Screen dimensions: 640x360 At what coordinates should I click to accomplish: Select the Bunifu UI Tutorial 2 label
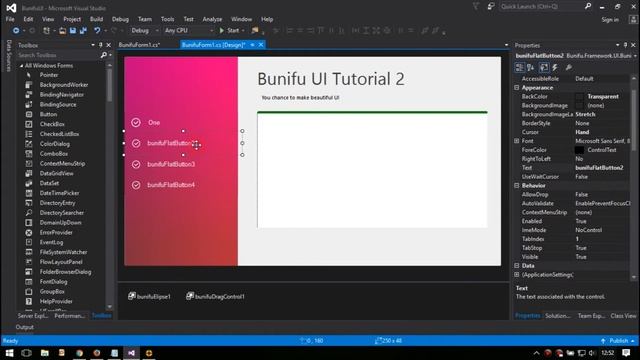[331, 79]
